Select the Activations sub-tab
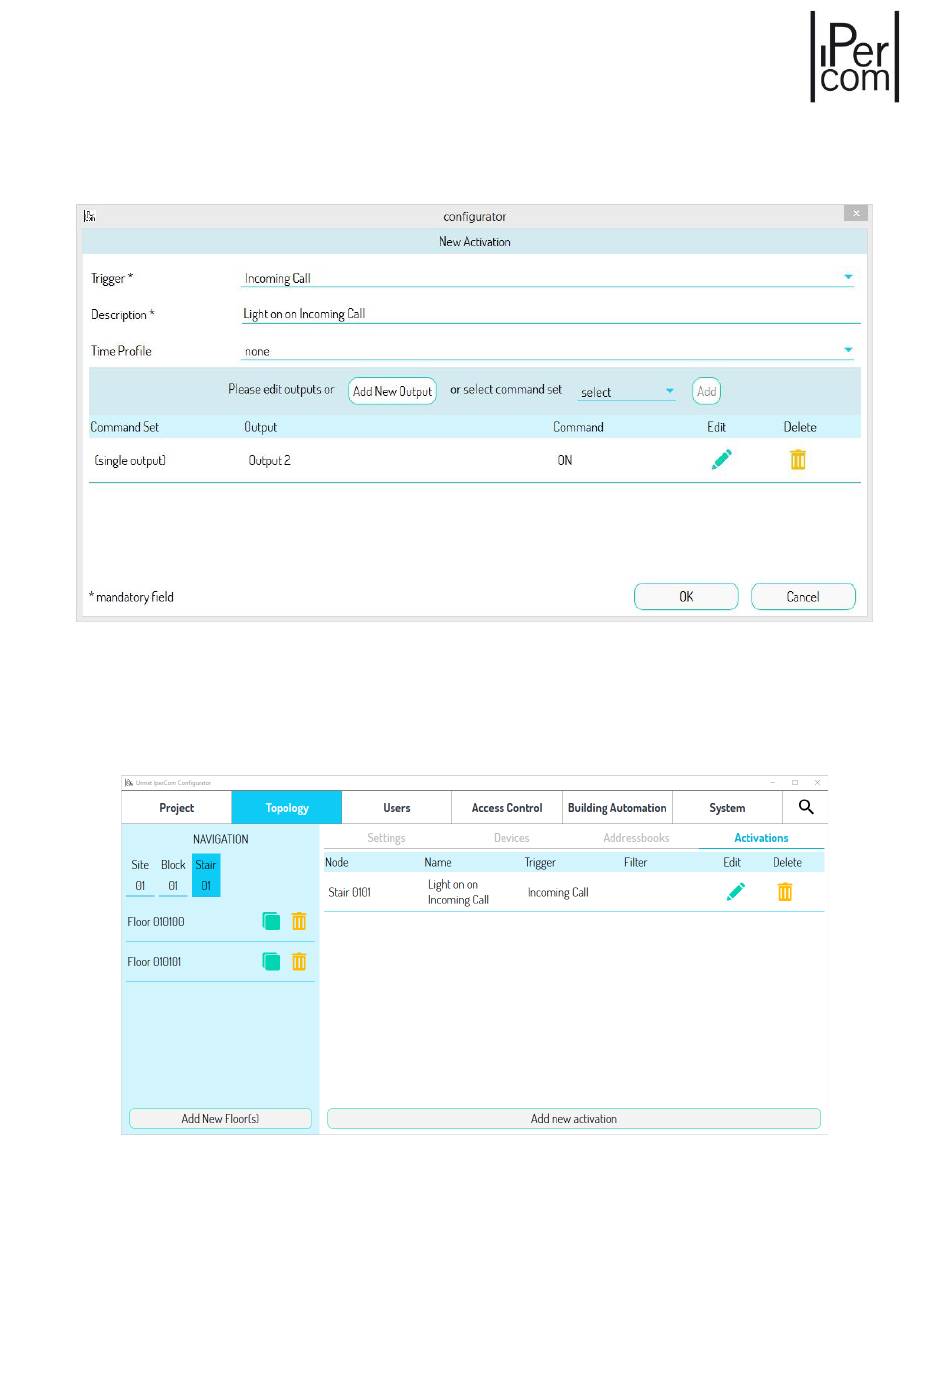The width and height of the screenshot is (950, 1397). click(x=761, y=838)
